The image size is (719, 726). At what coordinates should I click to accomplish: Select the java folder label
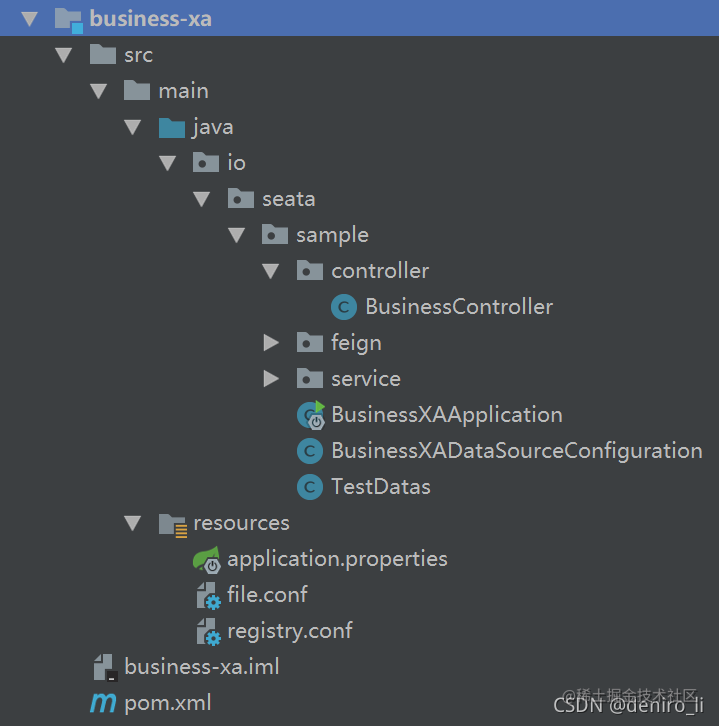pos(213,127)
